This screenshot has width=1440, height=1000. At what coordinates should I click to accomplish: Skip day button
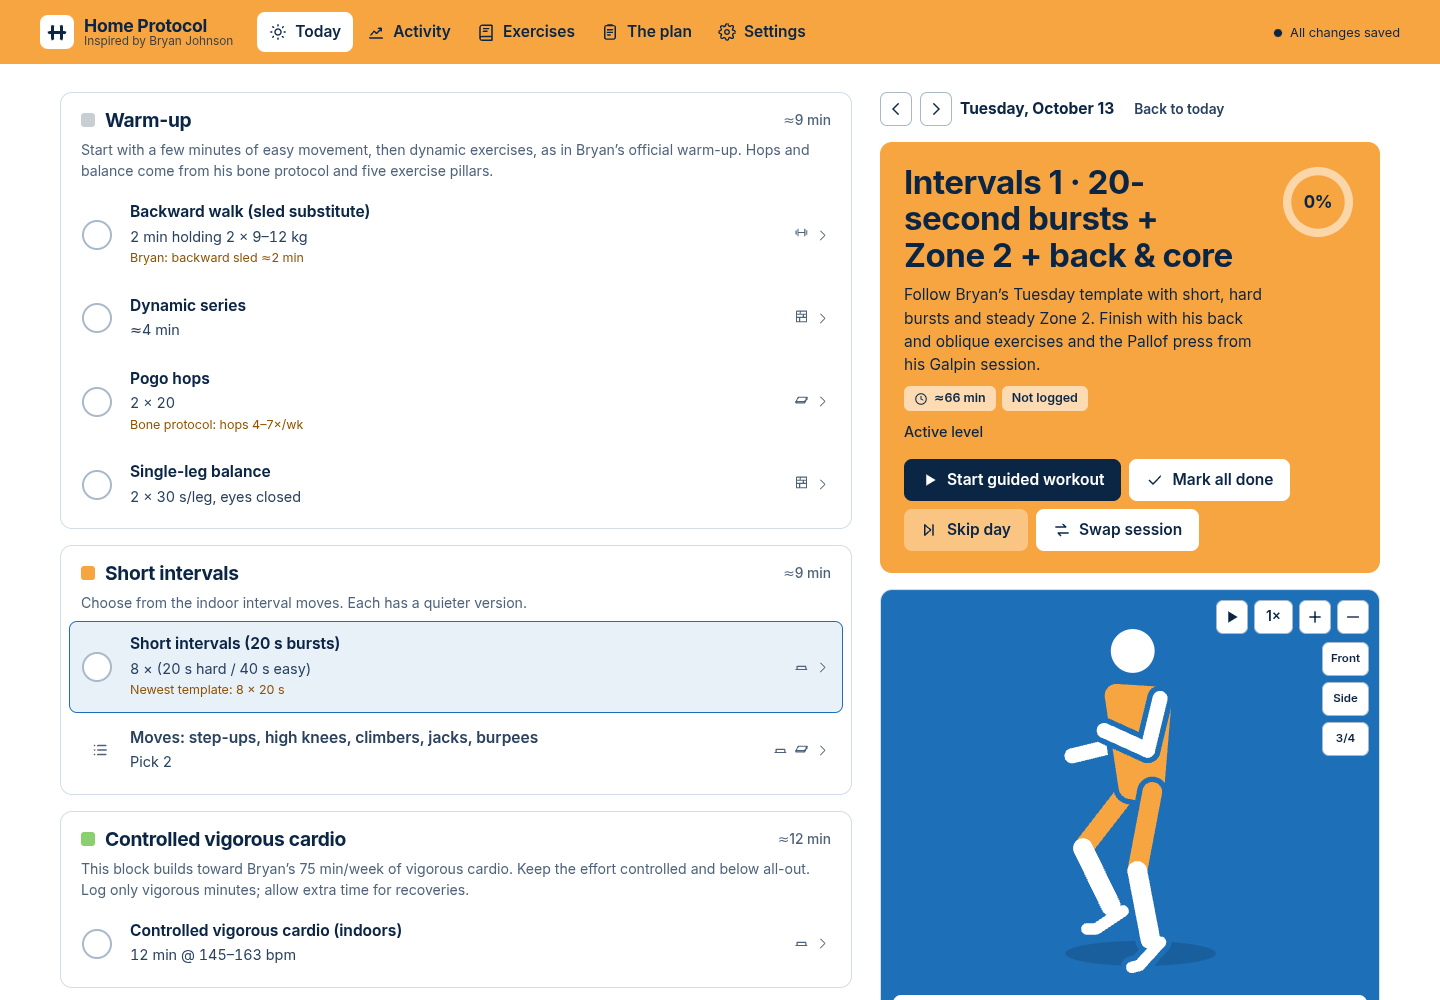pos(966,530)
